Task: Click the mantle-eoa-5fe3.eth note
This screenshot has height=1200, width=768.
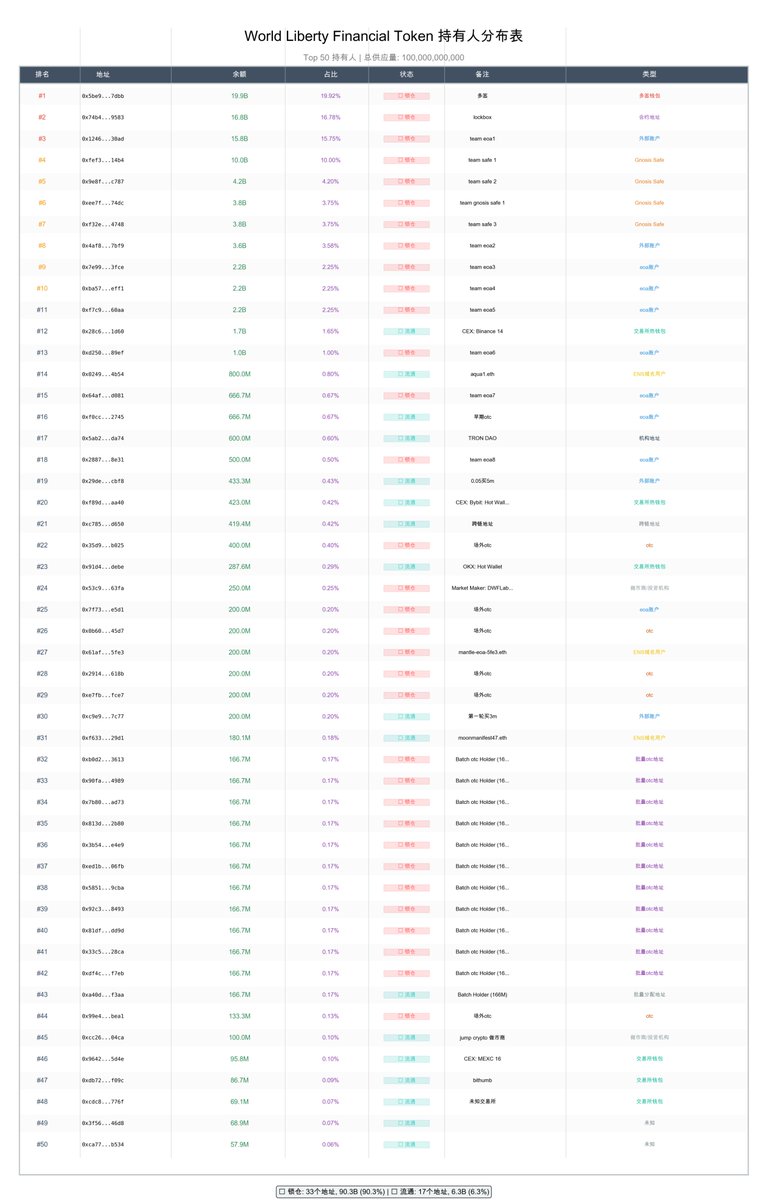Action: point(483,652)
